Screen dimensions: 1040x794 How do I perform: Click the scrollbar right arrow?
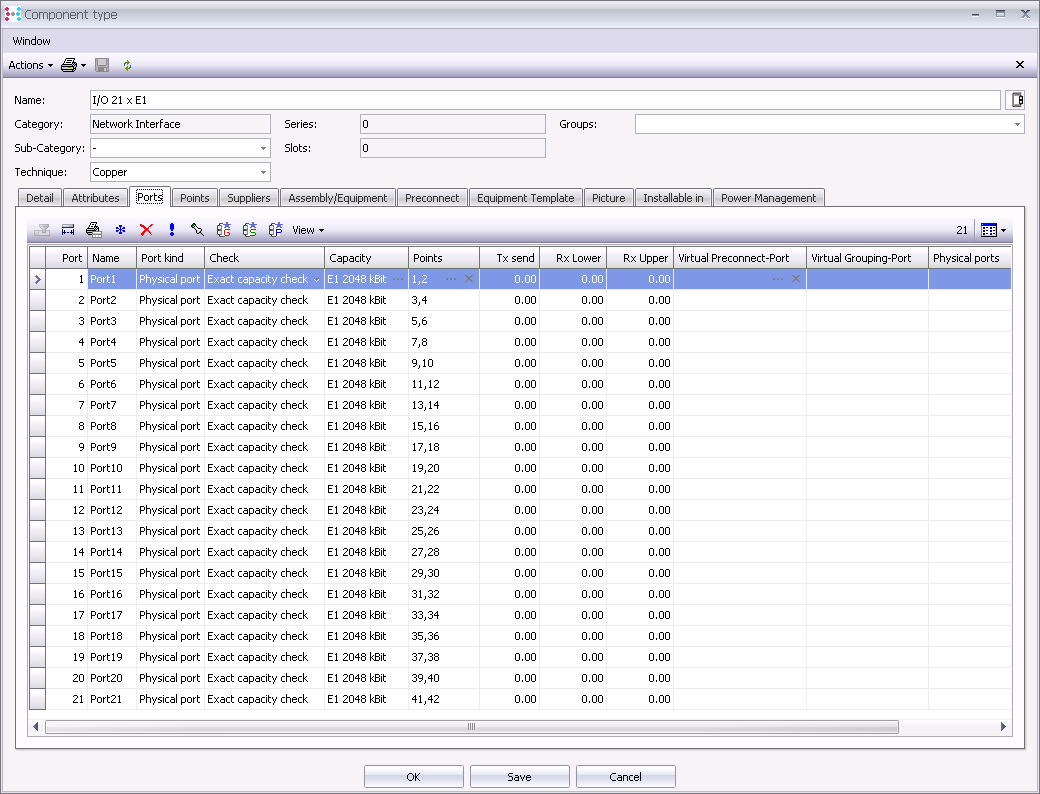tap(1004, 726)
